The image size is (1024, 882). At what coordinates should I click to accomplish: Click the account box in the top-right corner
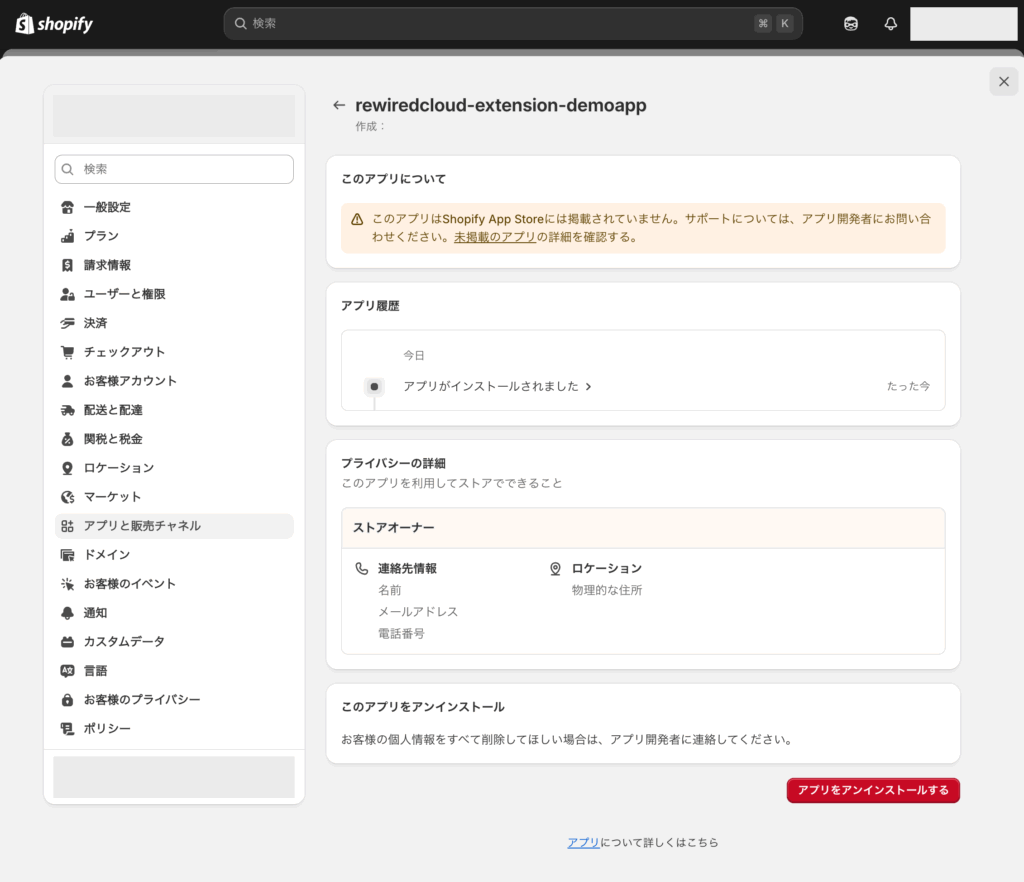tap(963, 24)
